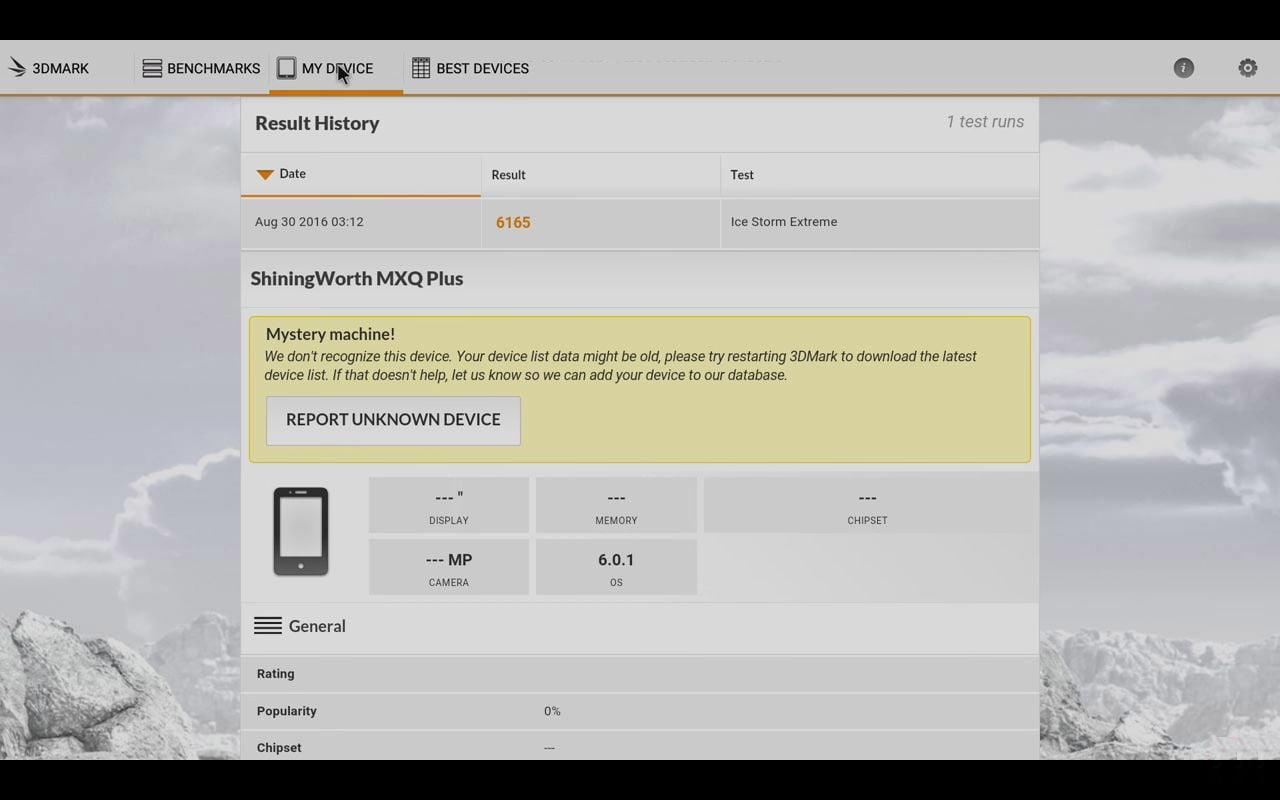Click the phone device image
The height and width of the screenshot is (800, 1280).
tap(301, 531)
